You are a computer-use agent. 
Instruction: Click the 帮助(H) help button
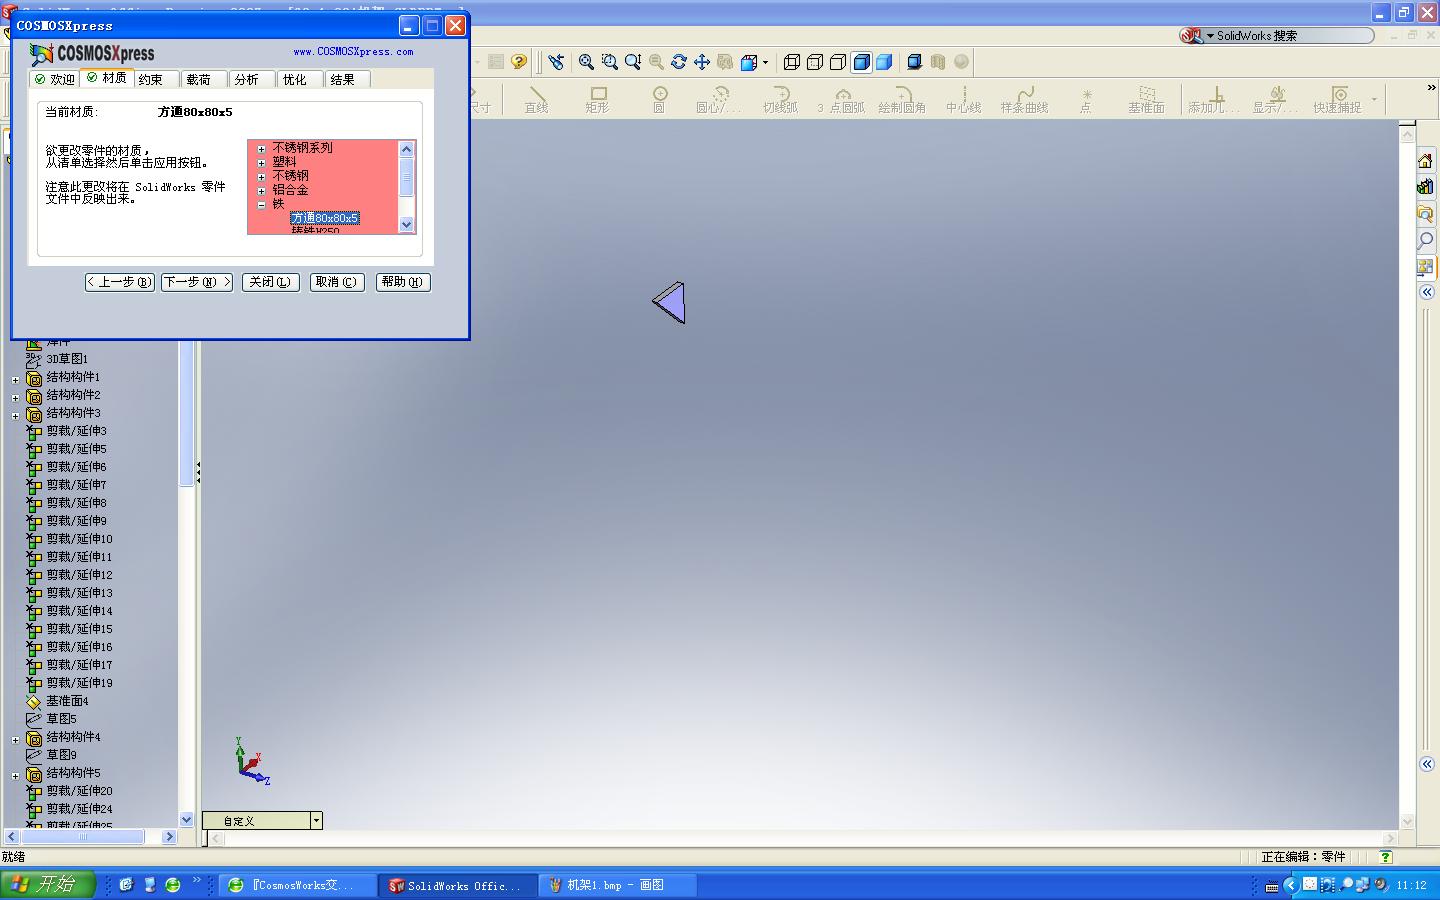click(403, 282)
